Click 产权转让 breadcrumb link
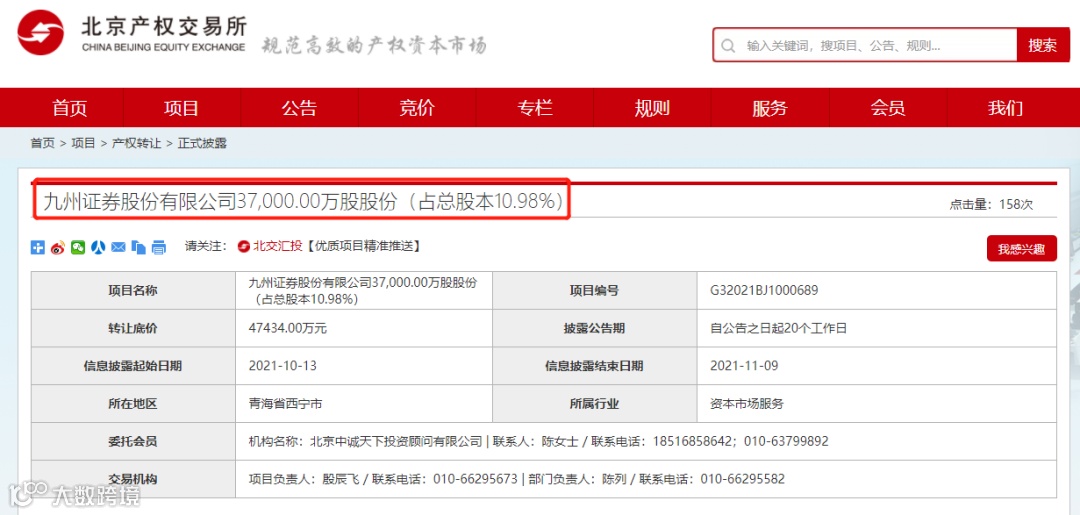Screen dimensions: 1080x515 point(136,143)
